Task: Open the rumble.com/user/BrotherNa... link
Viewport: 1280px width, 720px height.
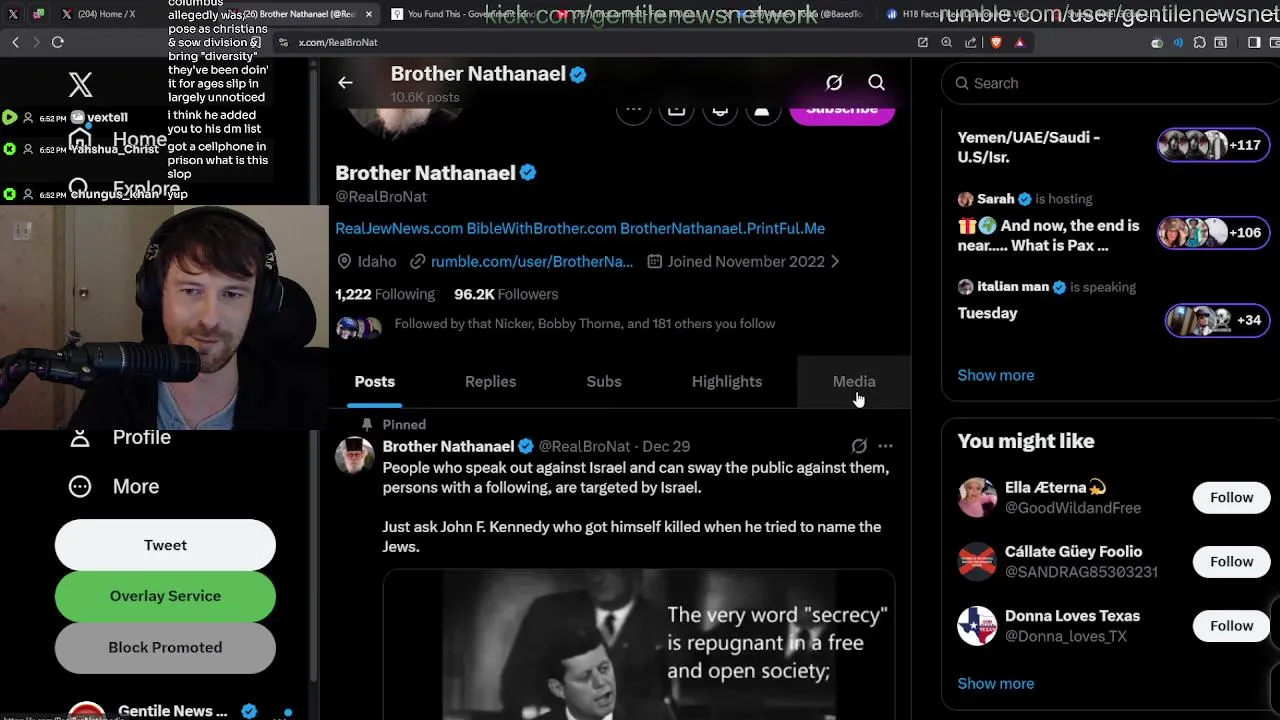Action: 532,261
